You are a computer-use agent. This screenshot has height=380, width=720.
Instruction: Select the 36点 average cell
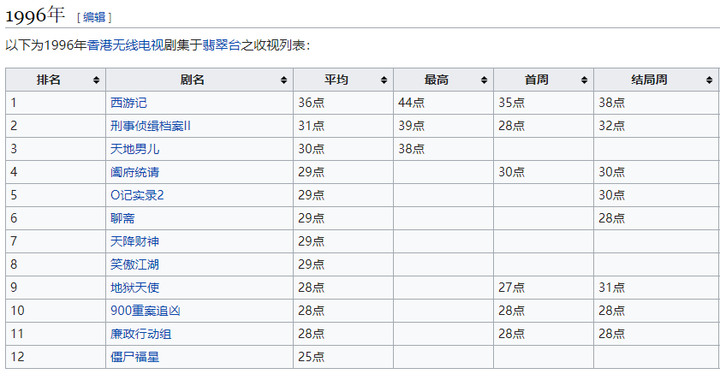pos(343,103)
